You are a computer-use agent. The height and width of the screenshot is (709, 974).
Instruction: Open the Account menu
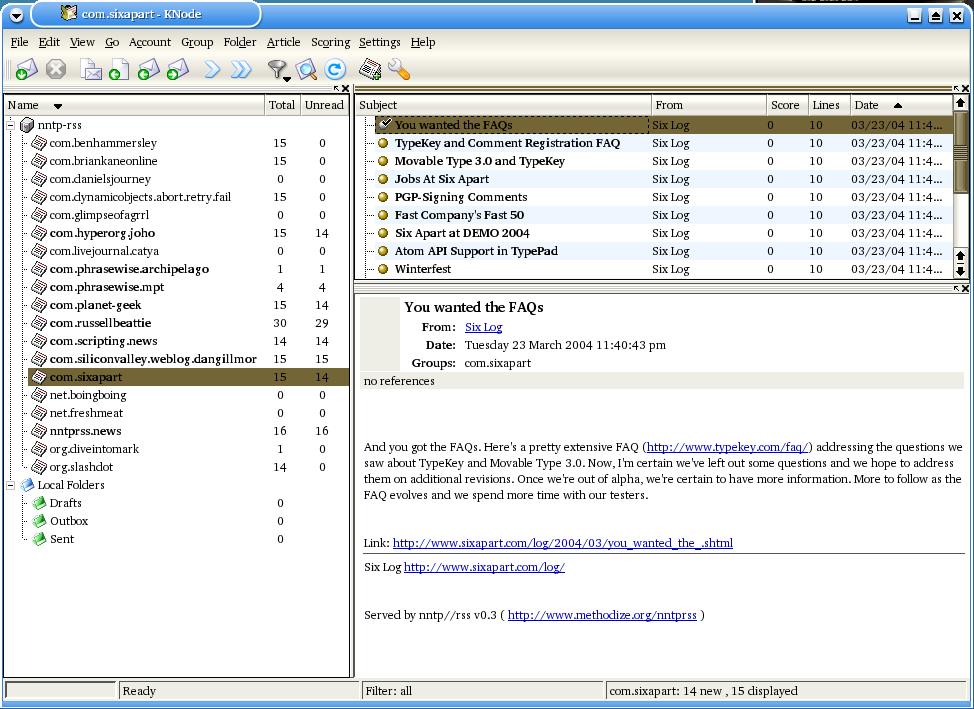tap(150, 42)
